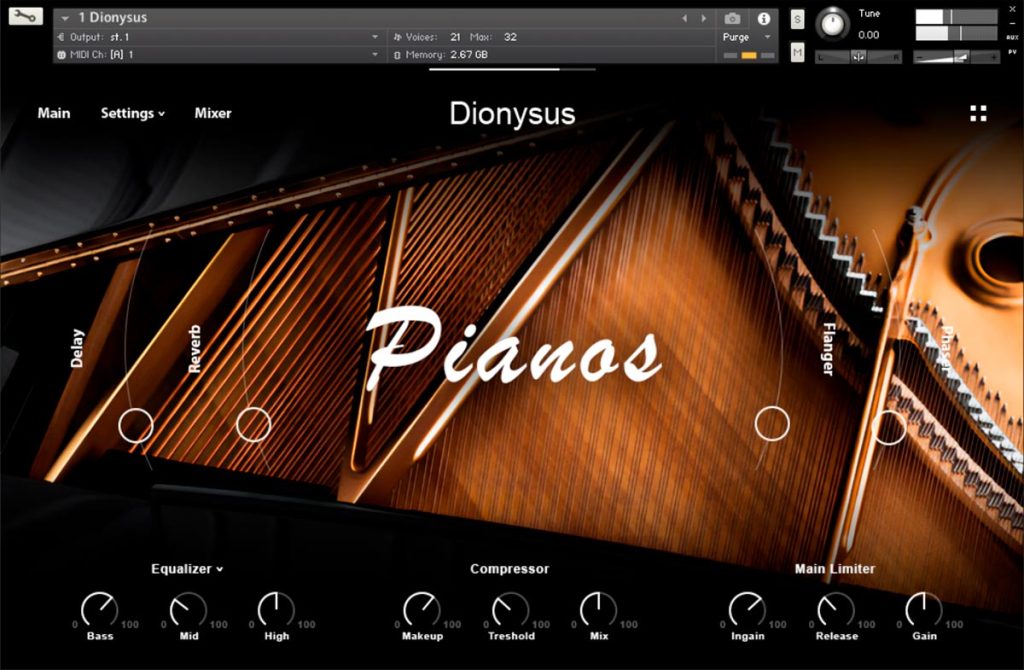Click the camera snapshot icon

pyautogui.click(x=732, y=18)
